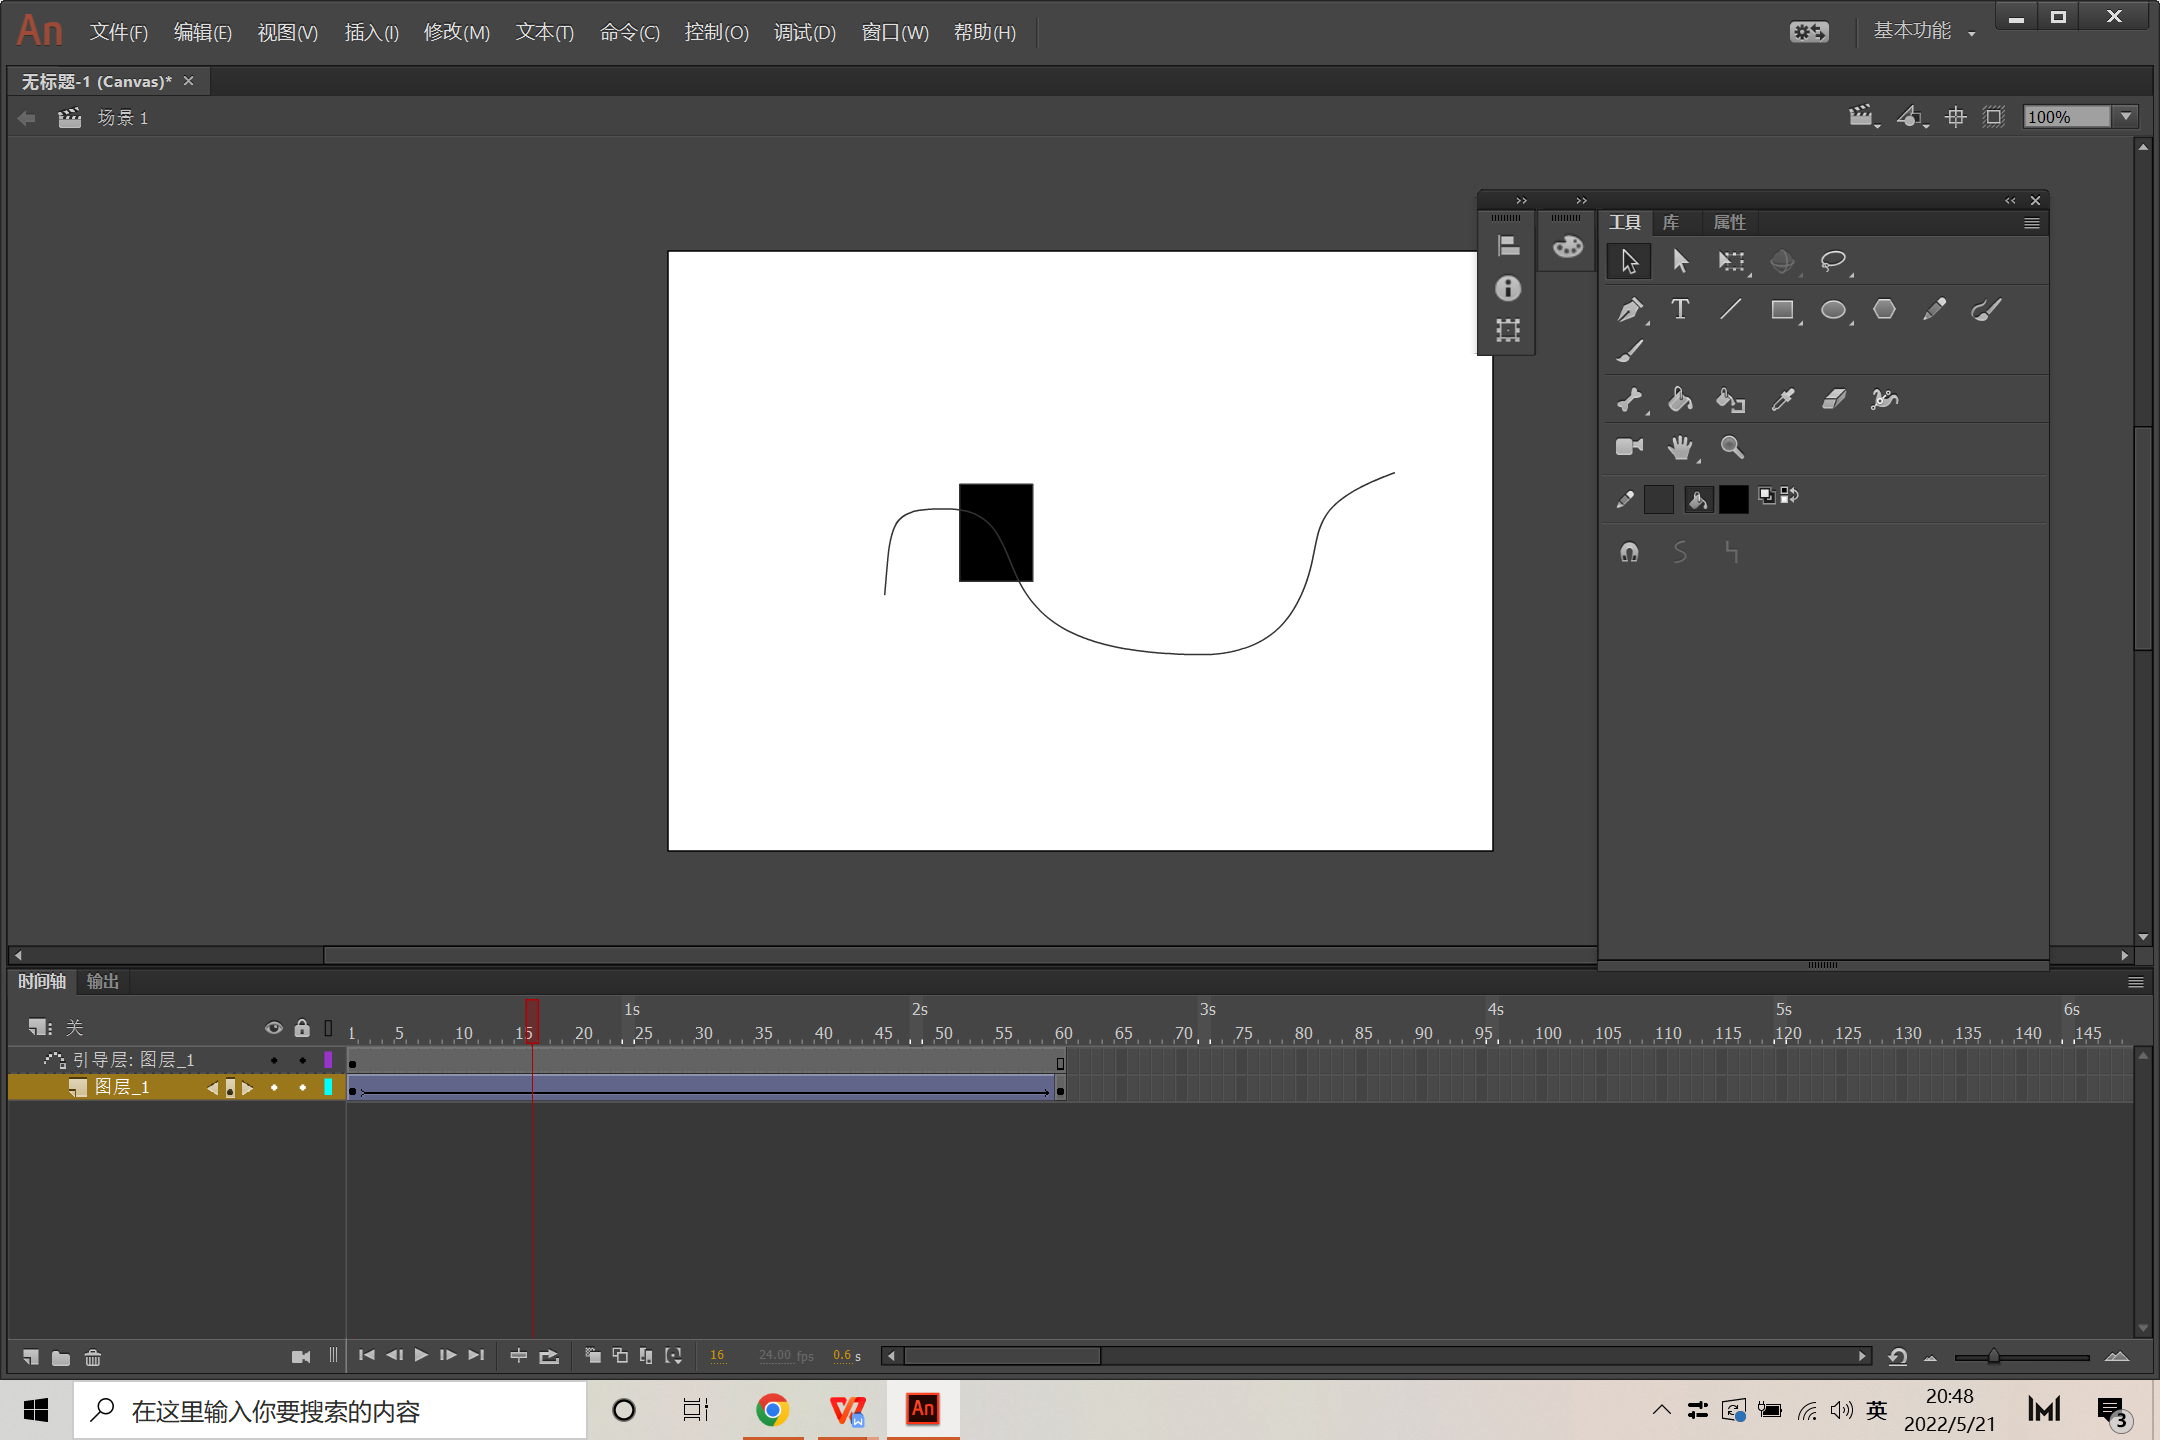The image size is (2160, 1440).
Task: Toggle Snap to Objects magnet
Action: 1629,552
